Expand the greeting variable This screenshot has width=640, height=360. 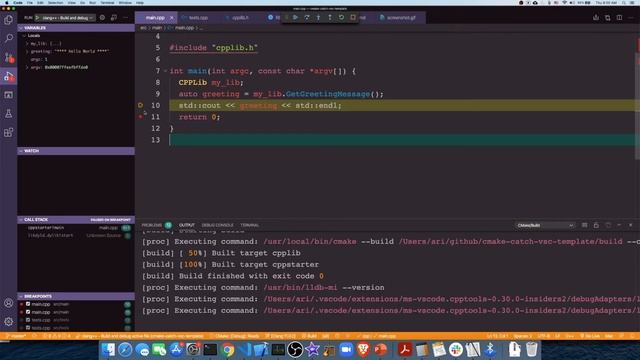[x=27, y=51]
